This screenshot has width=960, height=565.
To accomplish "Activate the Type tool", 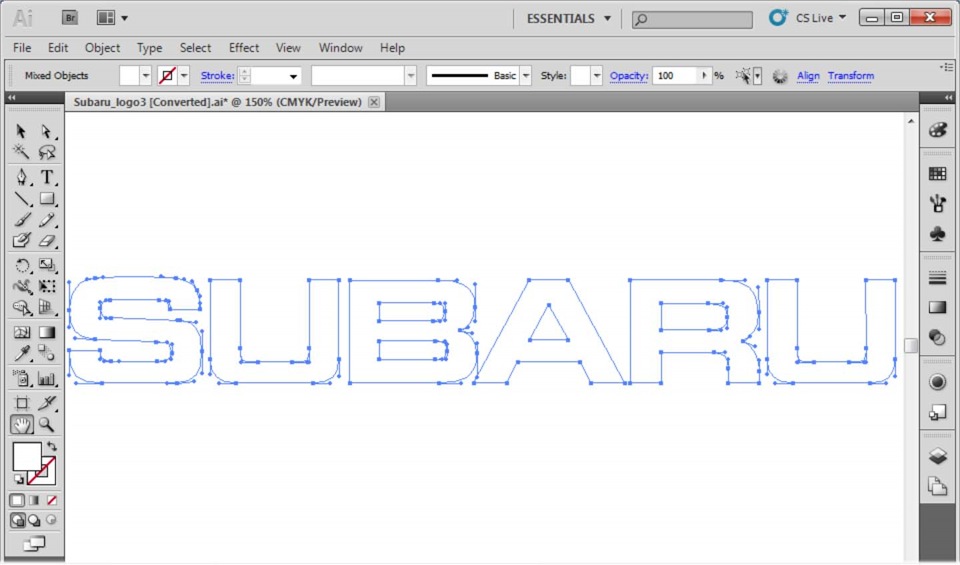I will tap(47, 177).
